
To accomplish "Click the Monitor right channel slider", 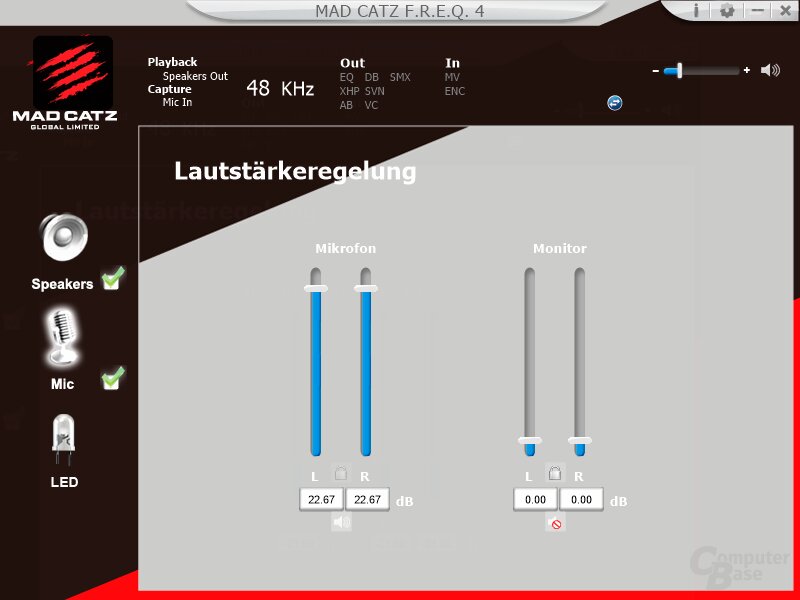I will click(580, 362).
